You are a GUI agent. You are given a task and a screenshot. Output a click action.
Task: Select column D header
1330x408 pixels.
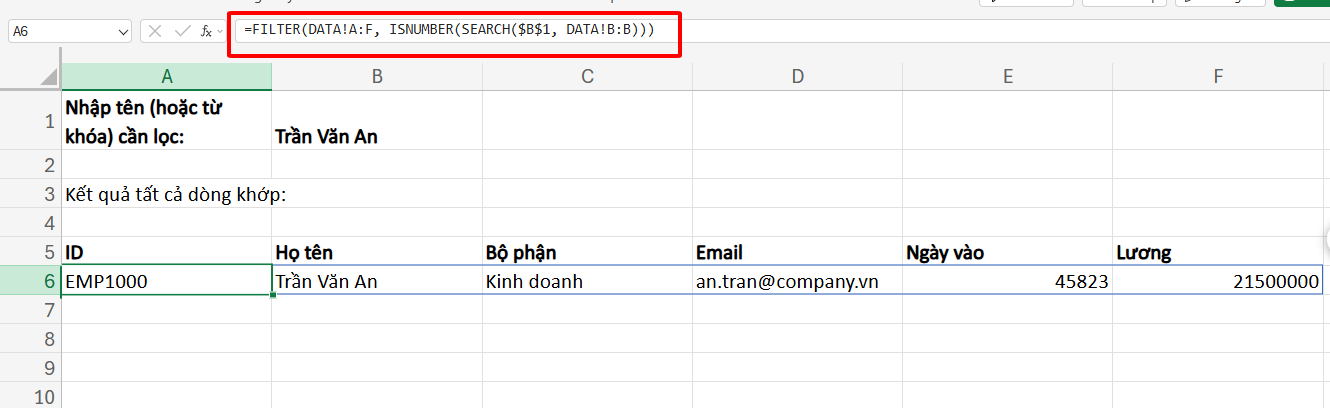tap(797, 77)
